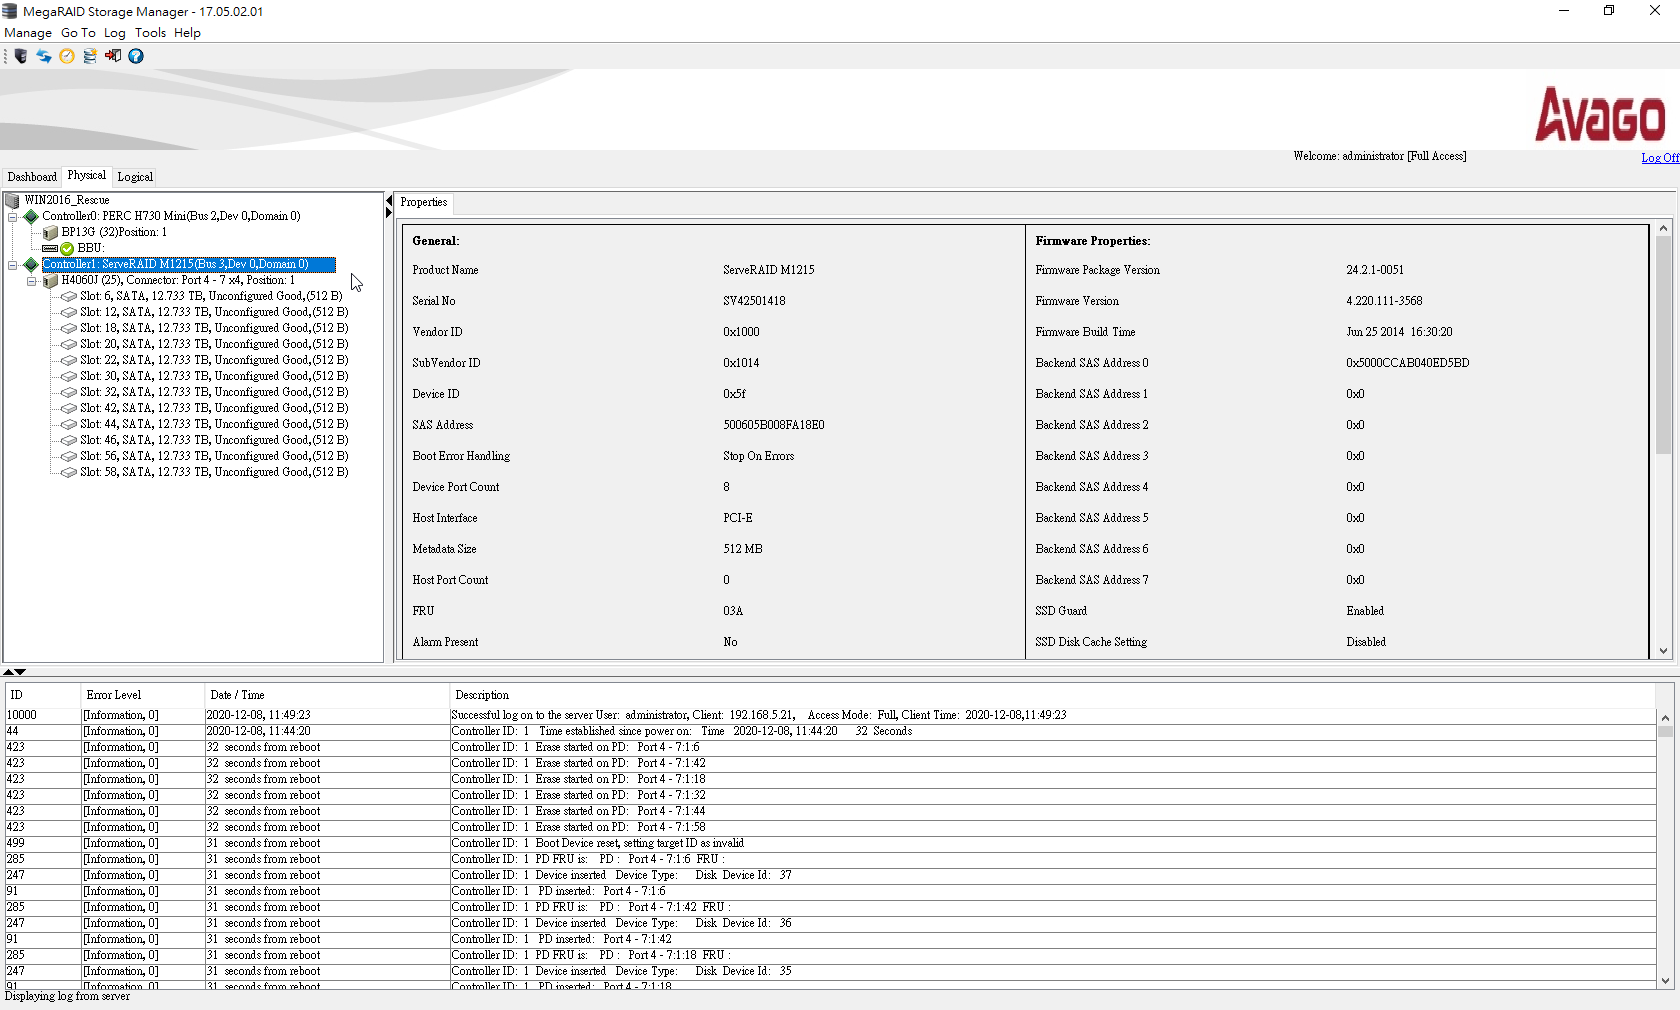Click the BP13G enclosure icon
Viewport: 1680px width, 1010px height.
(x=50, y=232)
